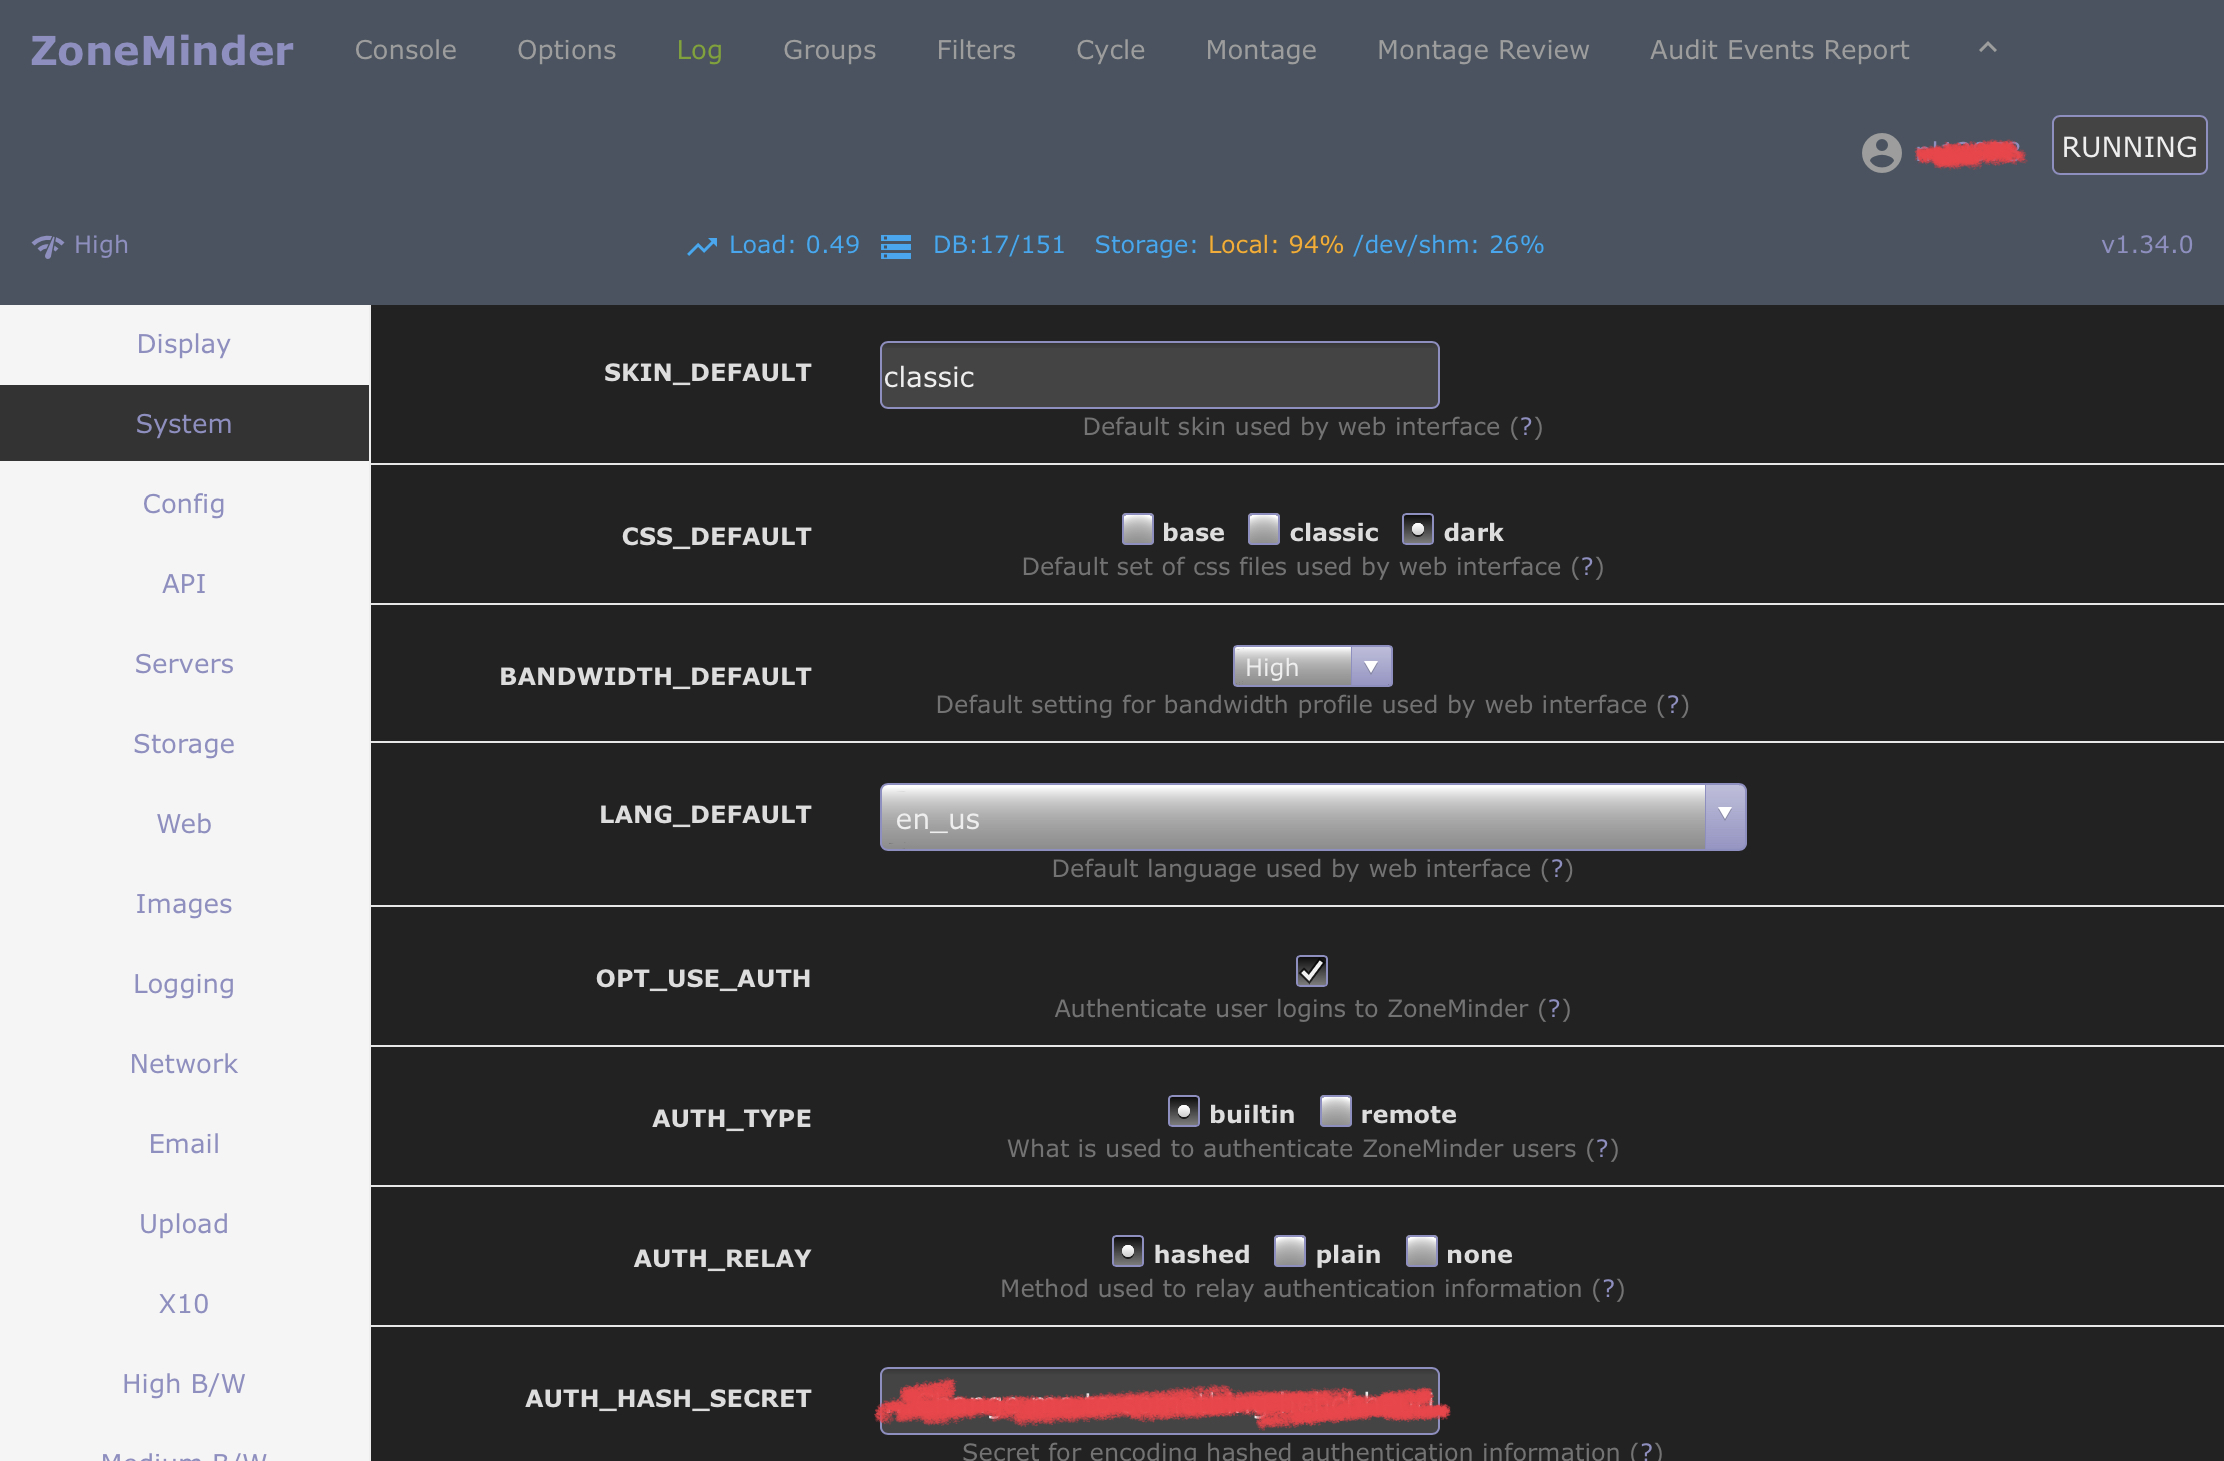Open the LANG_DEFAULT en_us dropdown
The image size is (2224, 1461).
point(1312,818)
